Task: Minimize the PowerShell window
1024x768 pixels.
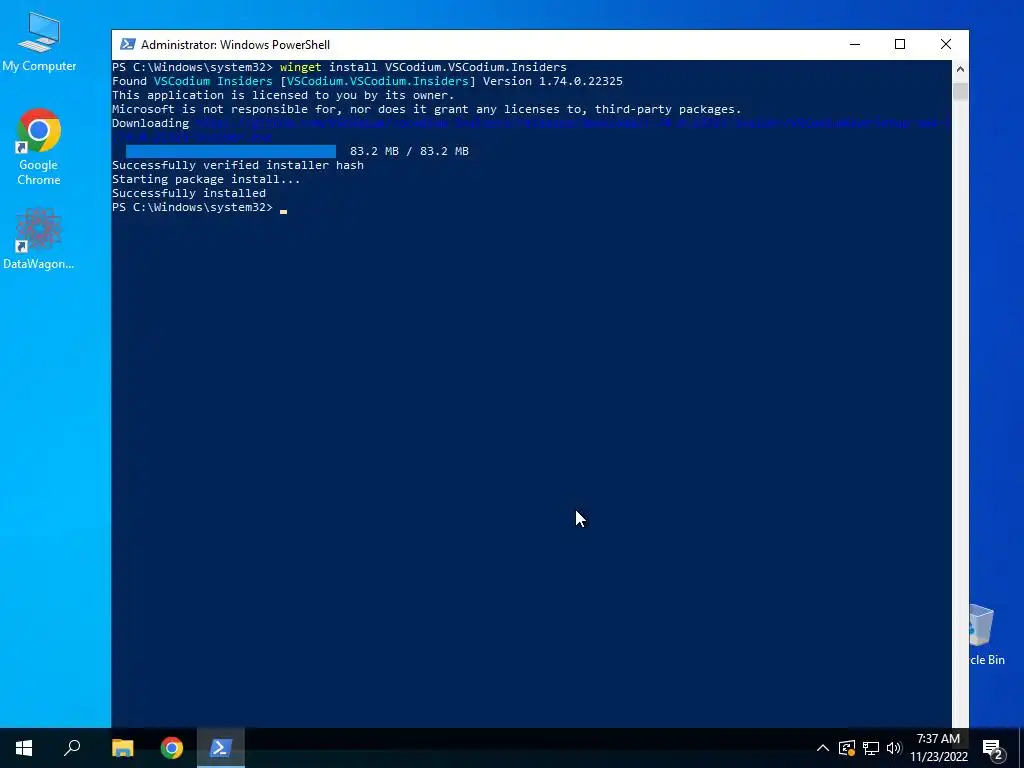Action: coord(855,44)
